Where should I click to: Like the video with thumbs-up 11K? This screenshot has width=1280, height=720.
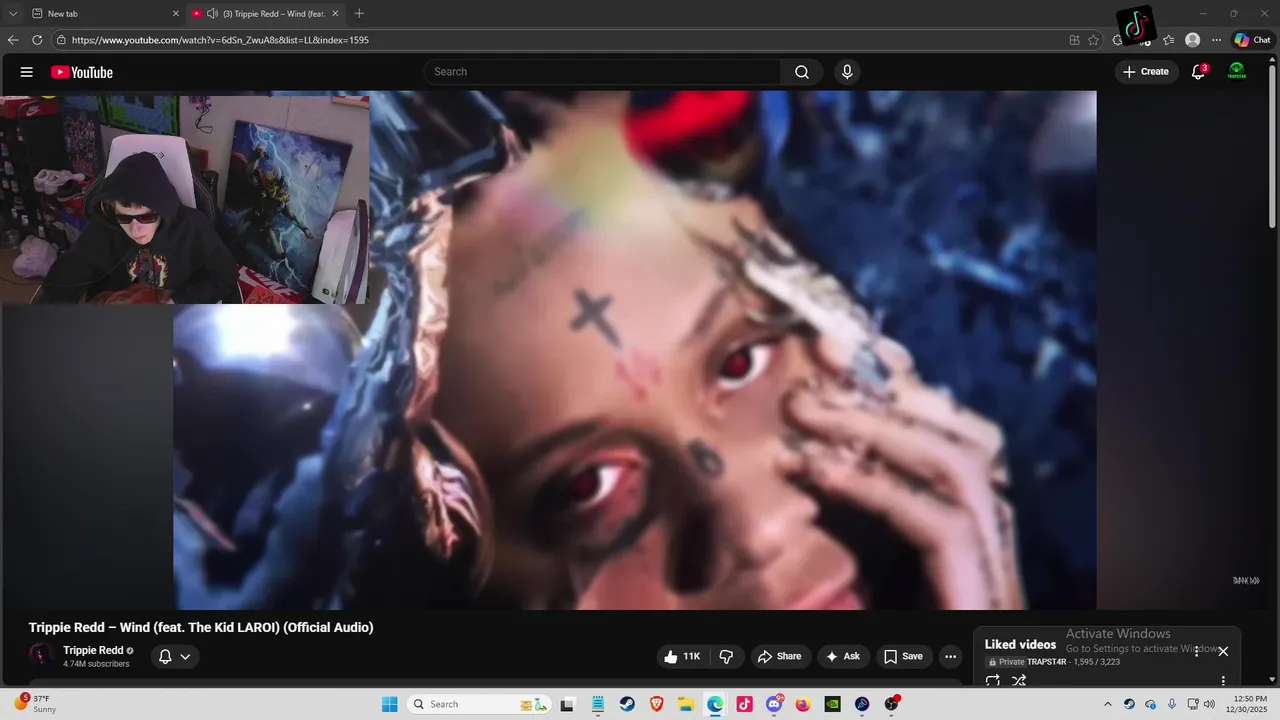click(x=681, y=657)
